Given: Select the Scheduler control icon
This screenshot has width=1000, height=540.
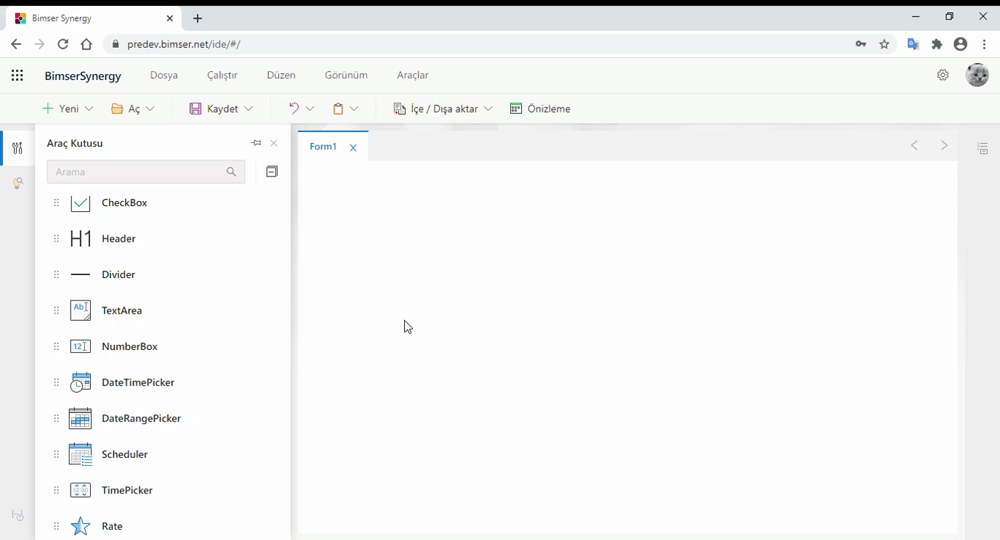Looking at the screenshot, I should tap(80, 455).
